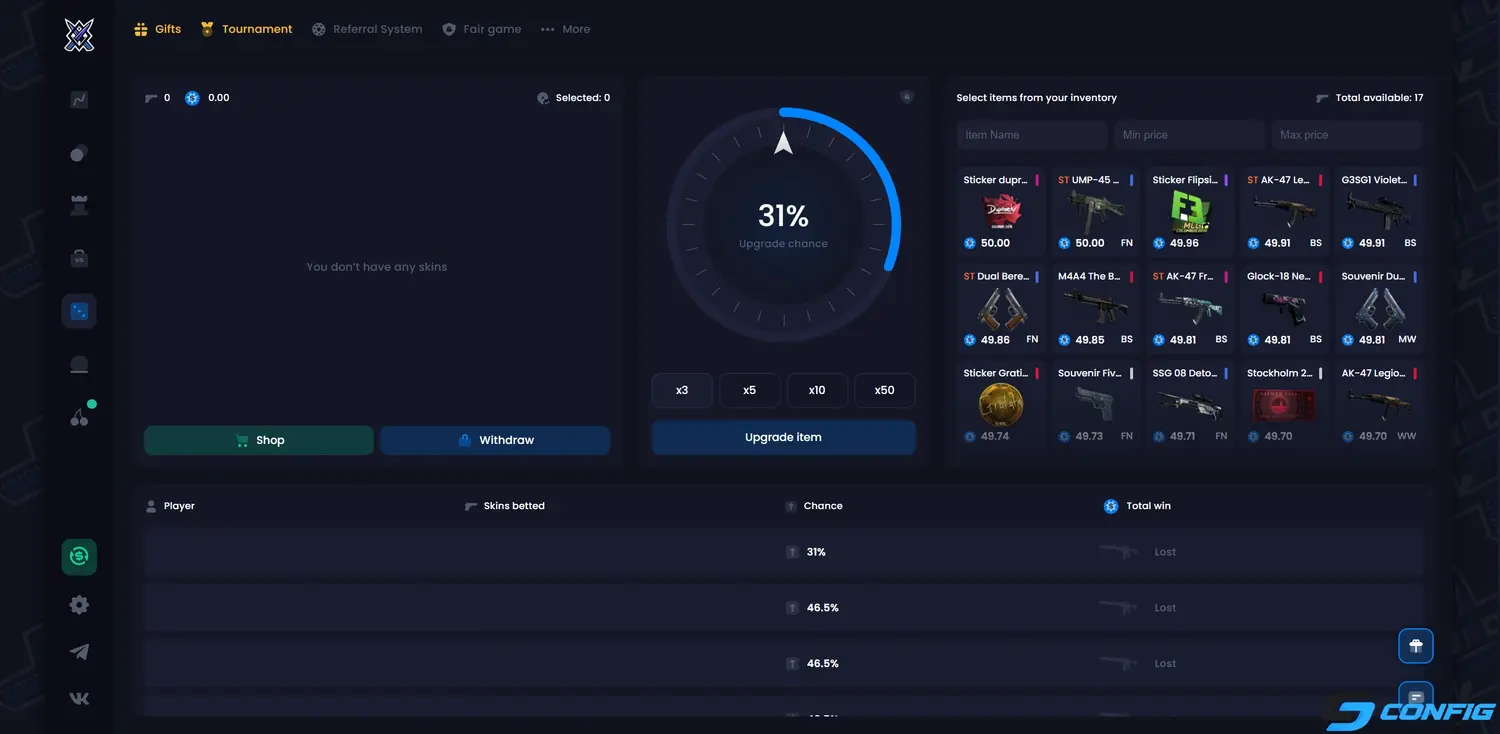Click the Item Name search field
The width and height of the screenshot is (1500, 734).
pyautogui.click(x=1031, y=134)
